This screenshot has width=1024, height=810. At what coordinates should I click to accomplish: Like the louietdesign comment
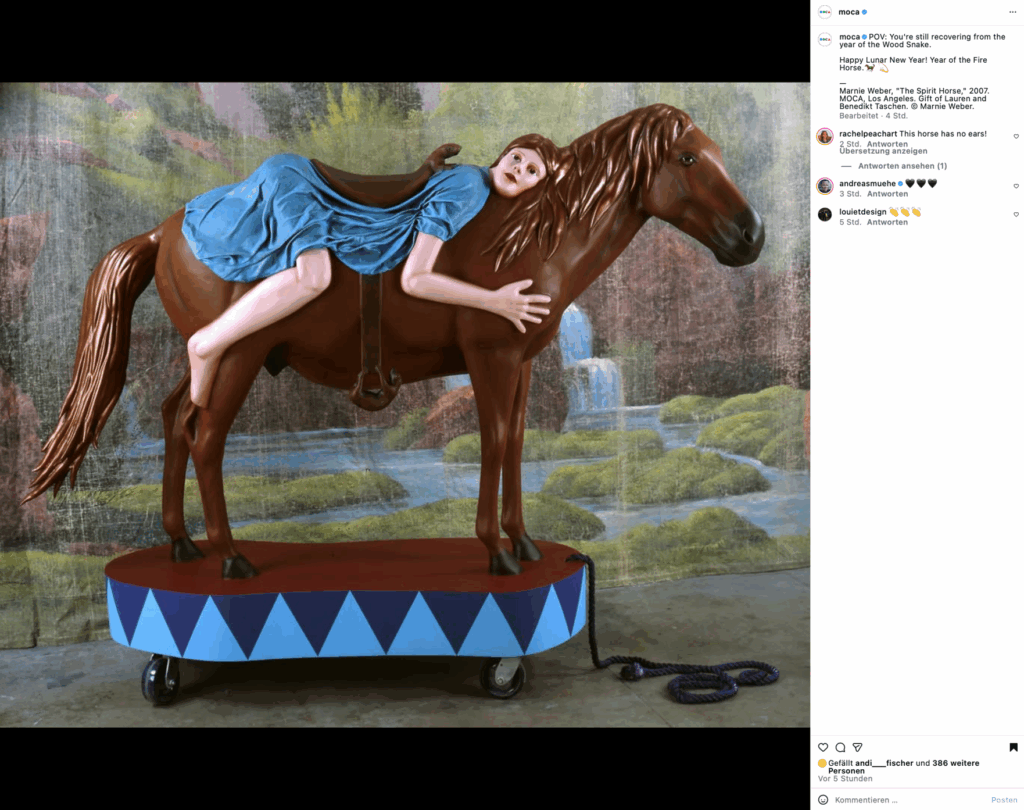[1016, 214]
